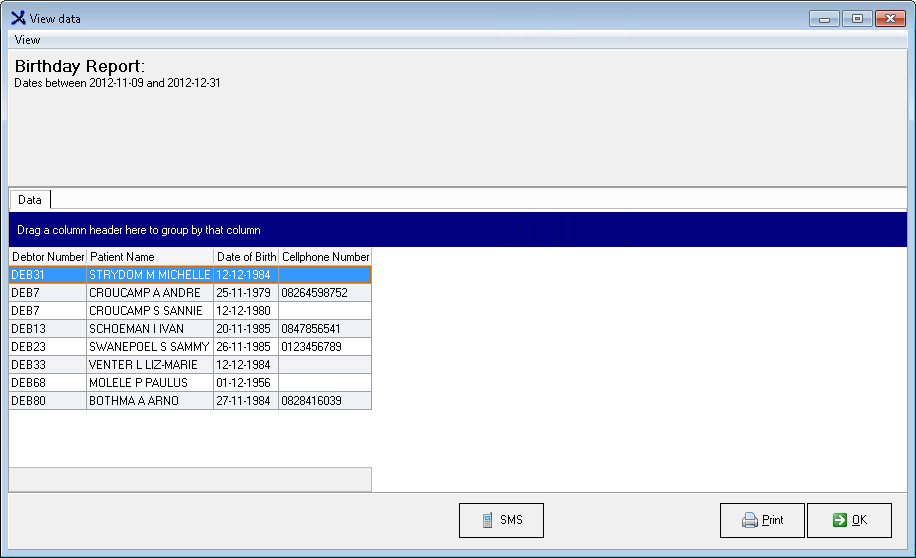Click debtor number DEB13

[47, 329]
